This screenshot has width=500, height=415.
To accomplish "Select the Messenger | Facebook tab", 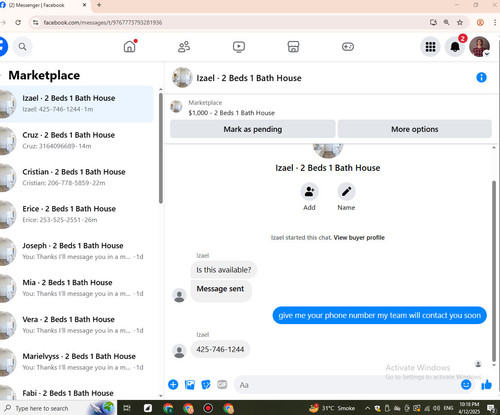I will tap(43, 5).
